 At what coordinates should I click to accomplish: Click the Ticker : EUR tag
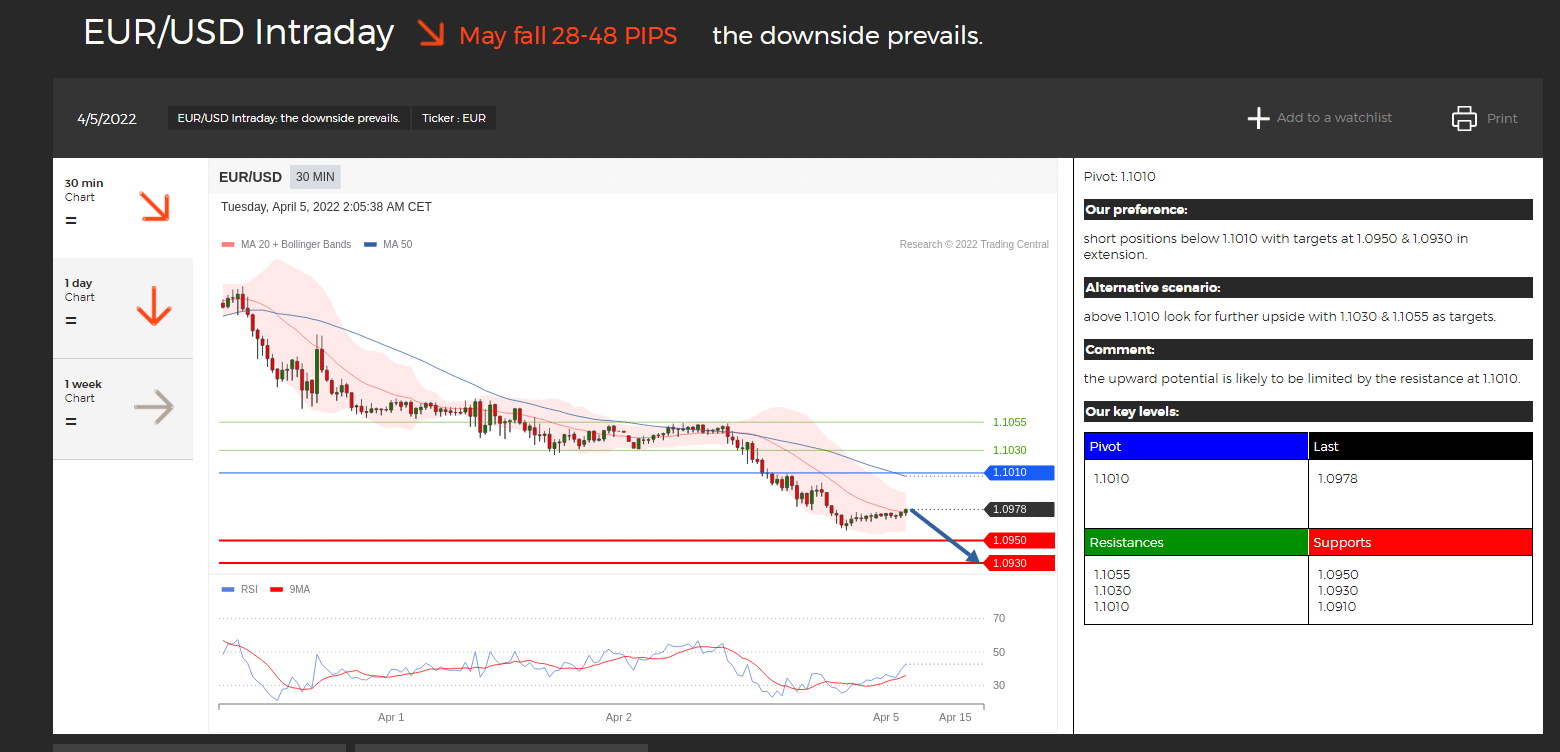coord(454,118)
